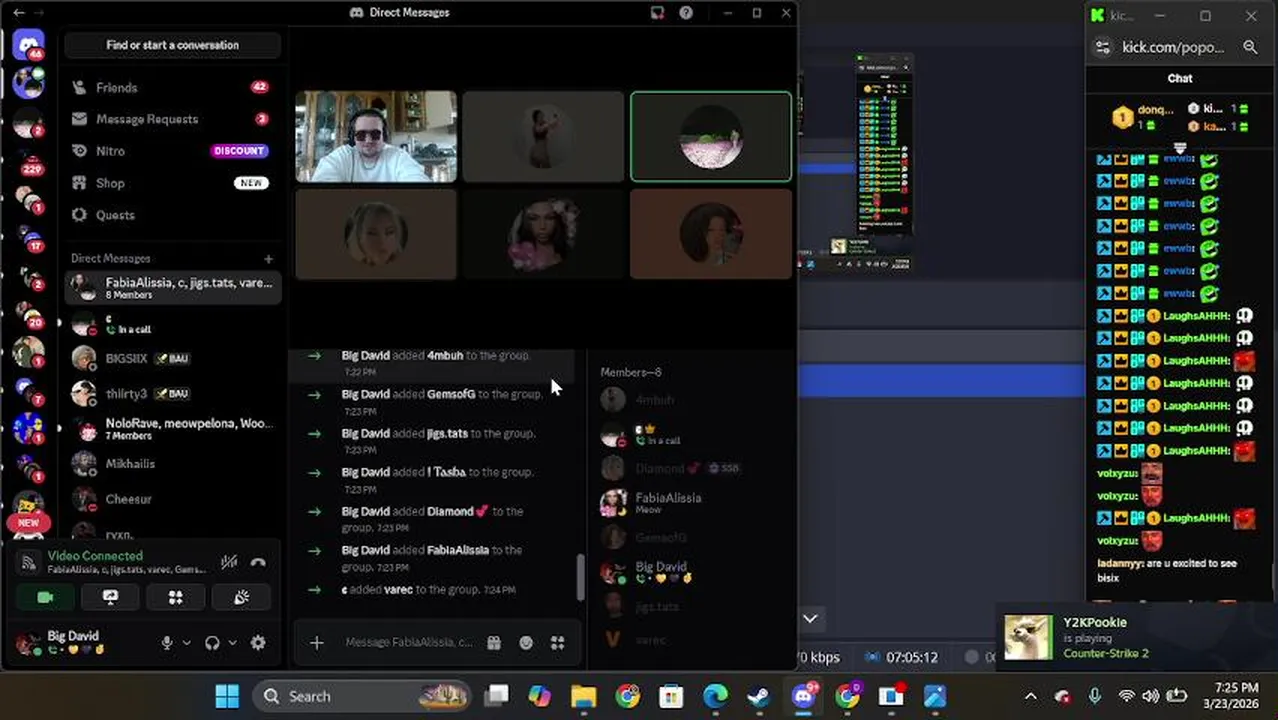Screen dimensions: 1278x720
Task: Open the soundboard in voice panel
Action: [x=241, y=597]
